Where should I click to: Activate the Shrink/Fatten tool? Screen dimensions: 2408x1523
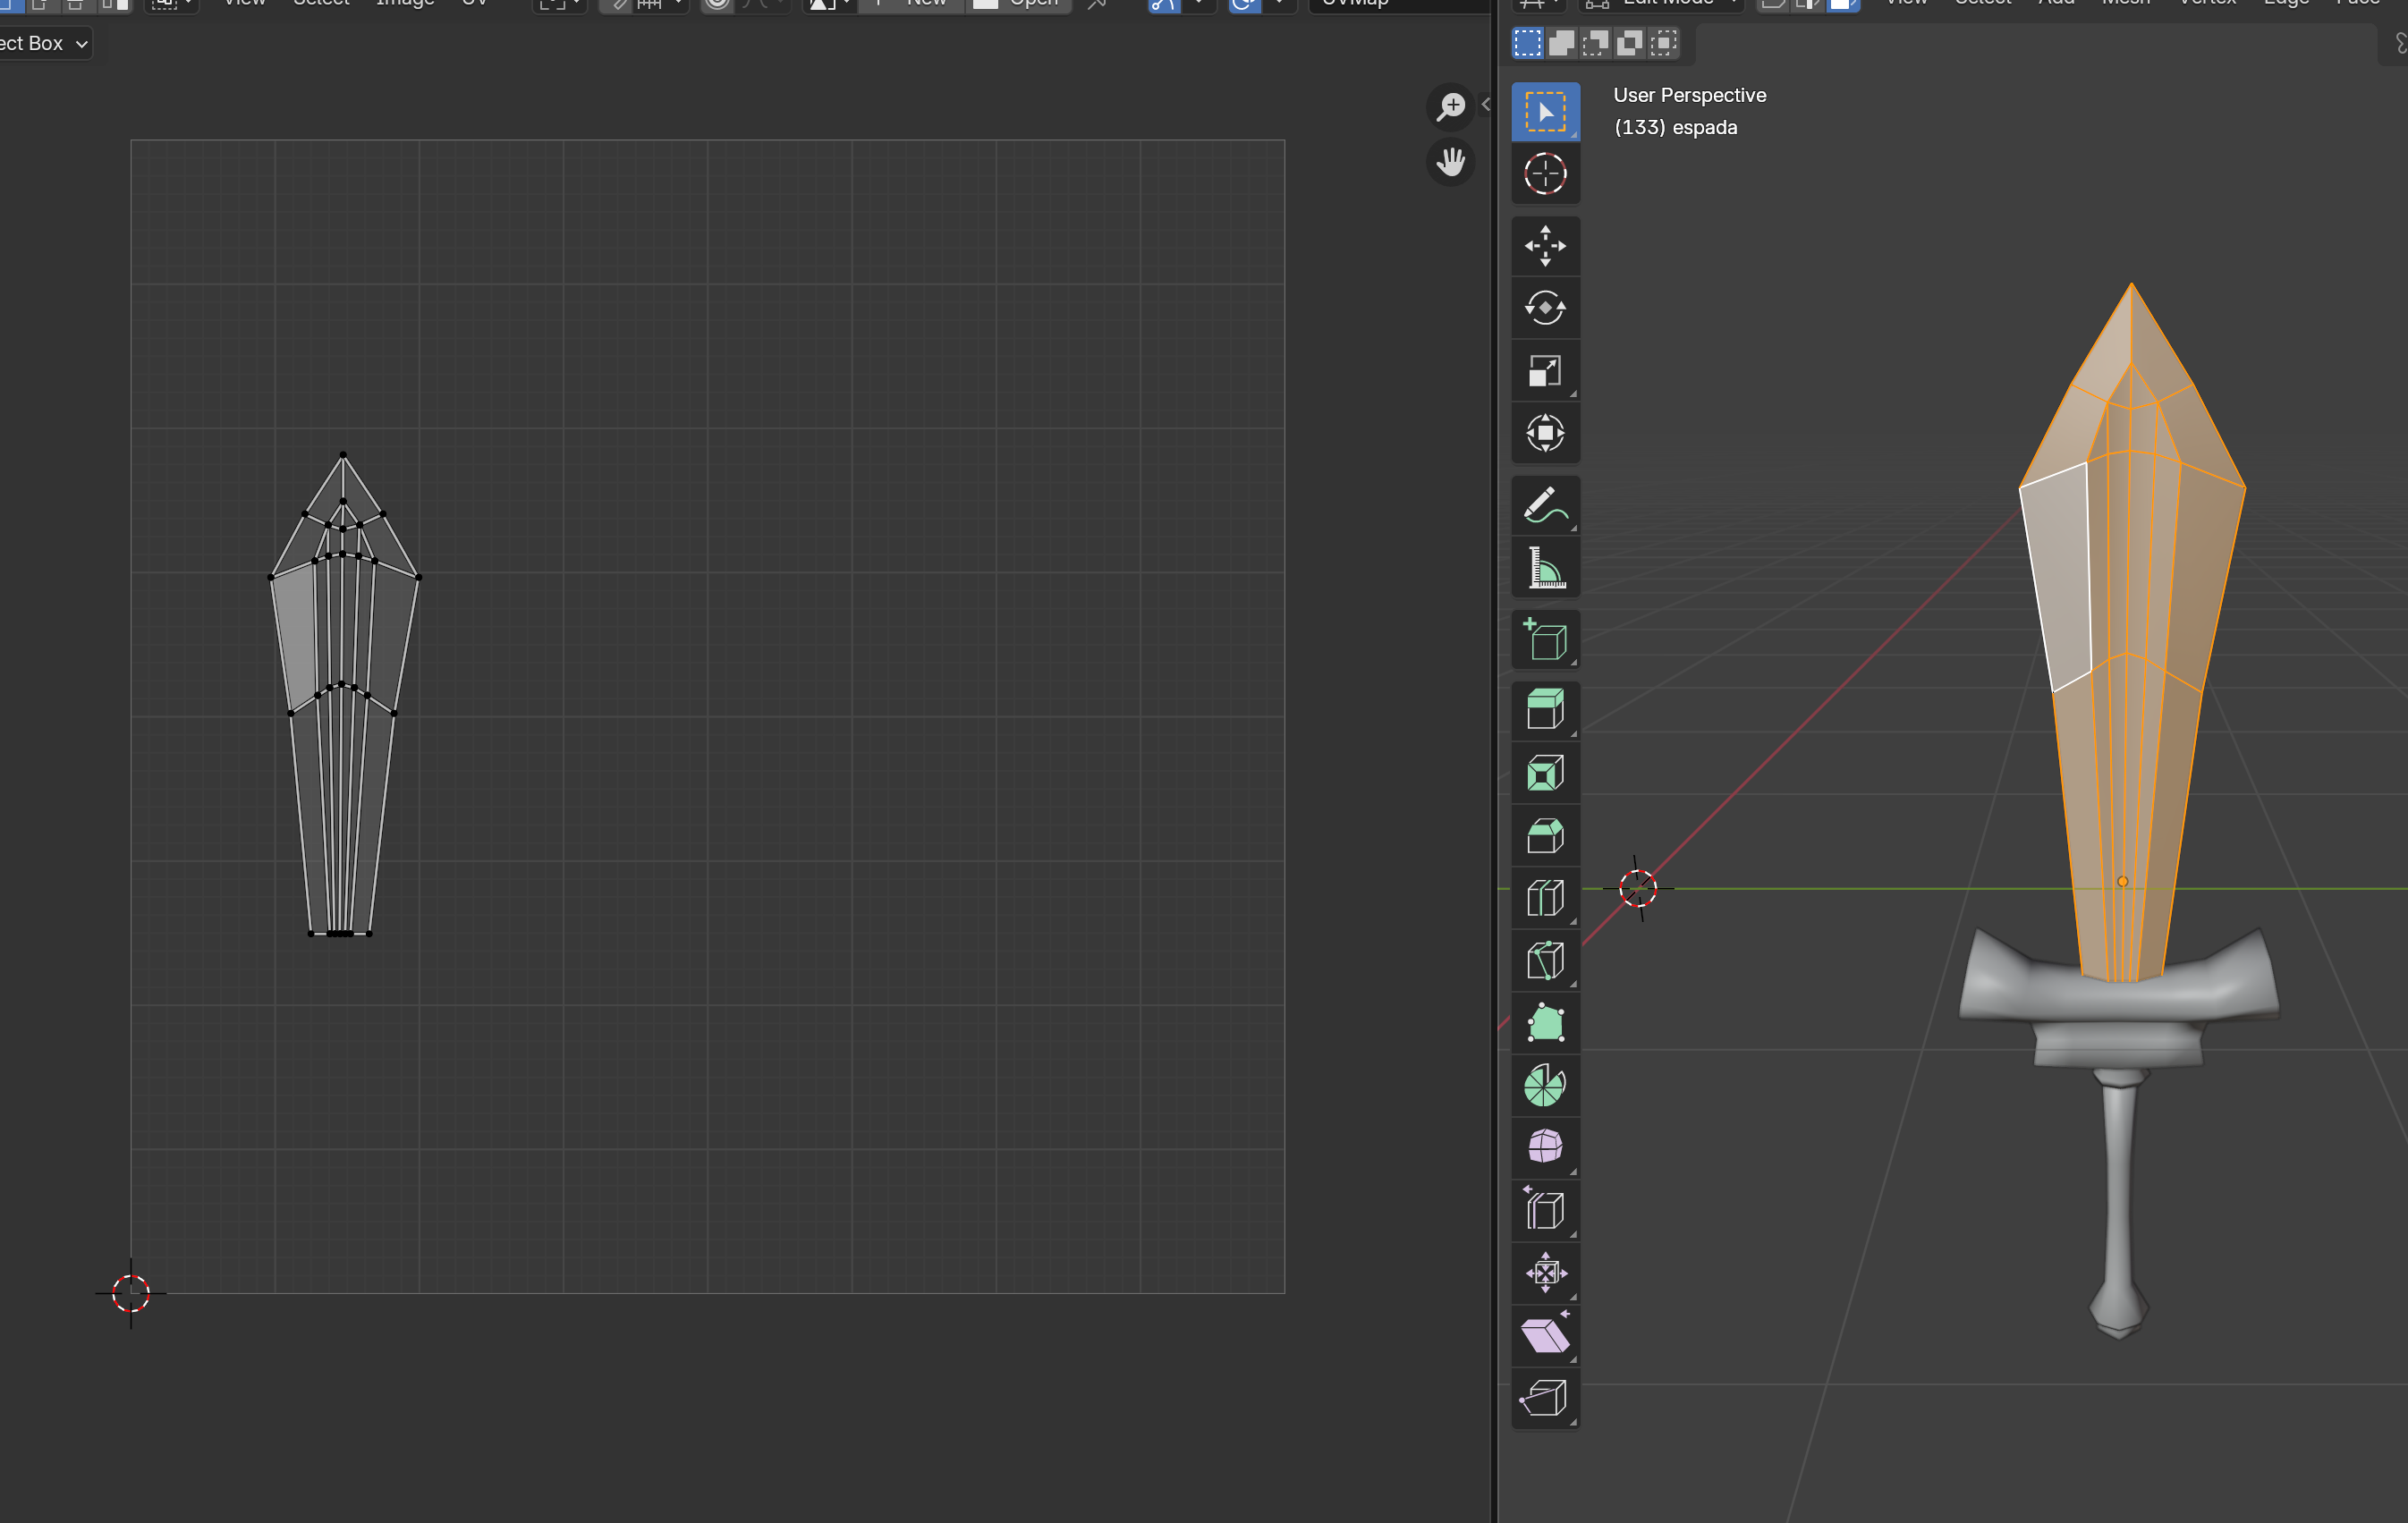point(1545,1273)
